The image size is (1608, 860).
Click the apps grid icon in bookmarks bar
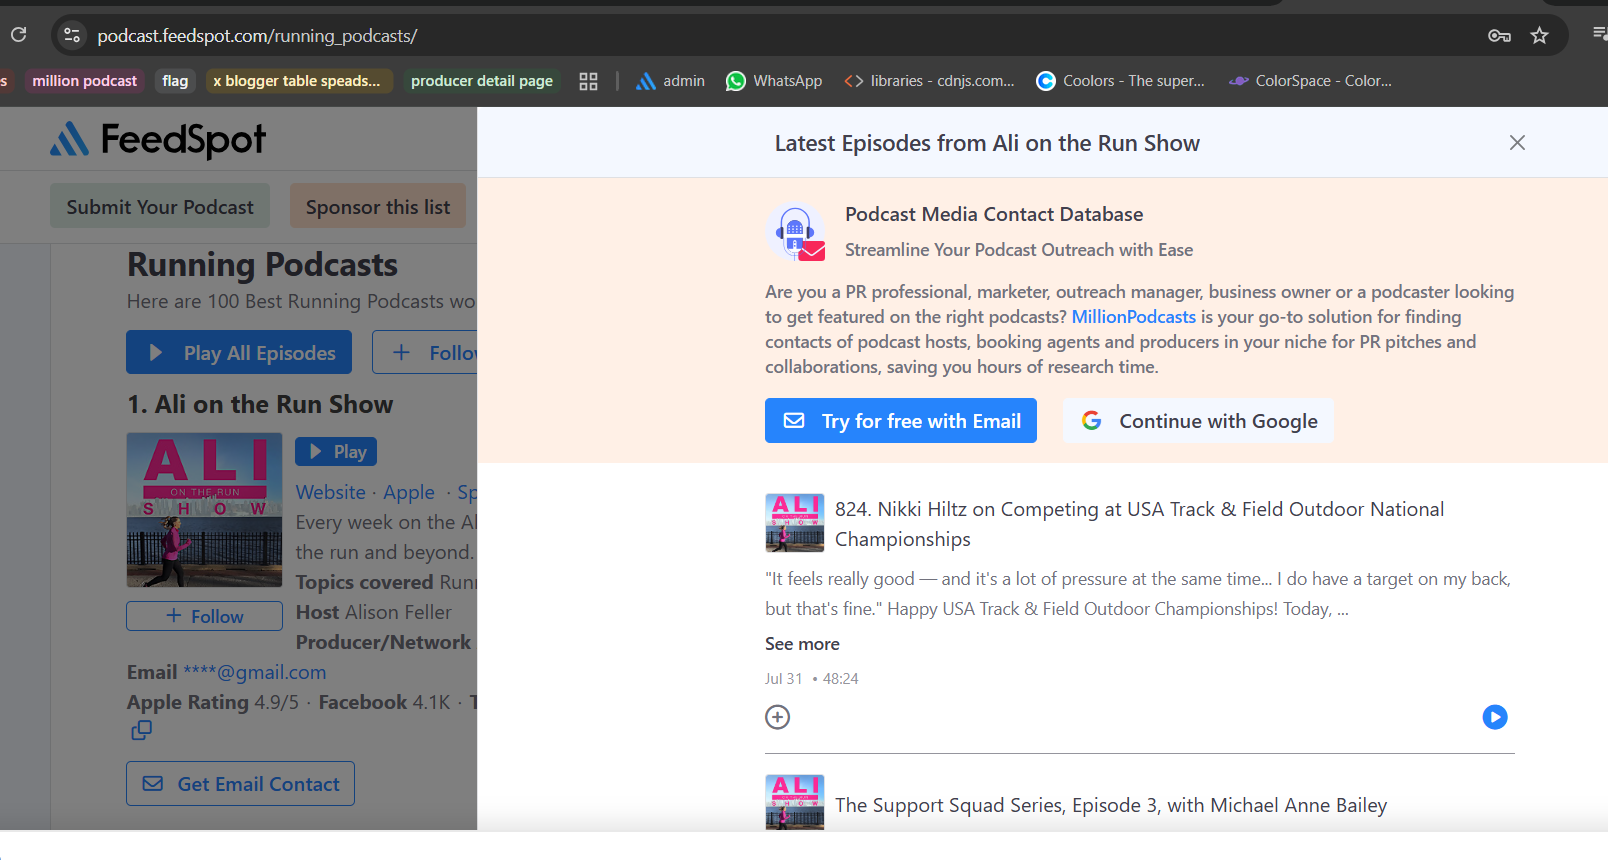(588, 81)
